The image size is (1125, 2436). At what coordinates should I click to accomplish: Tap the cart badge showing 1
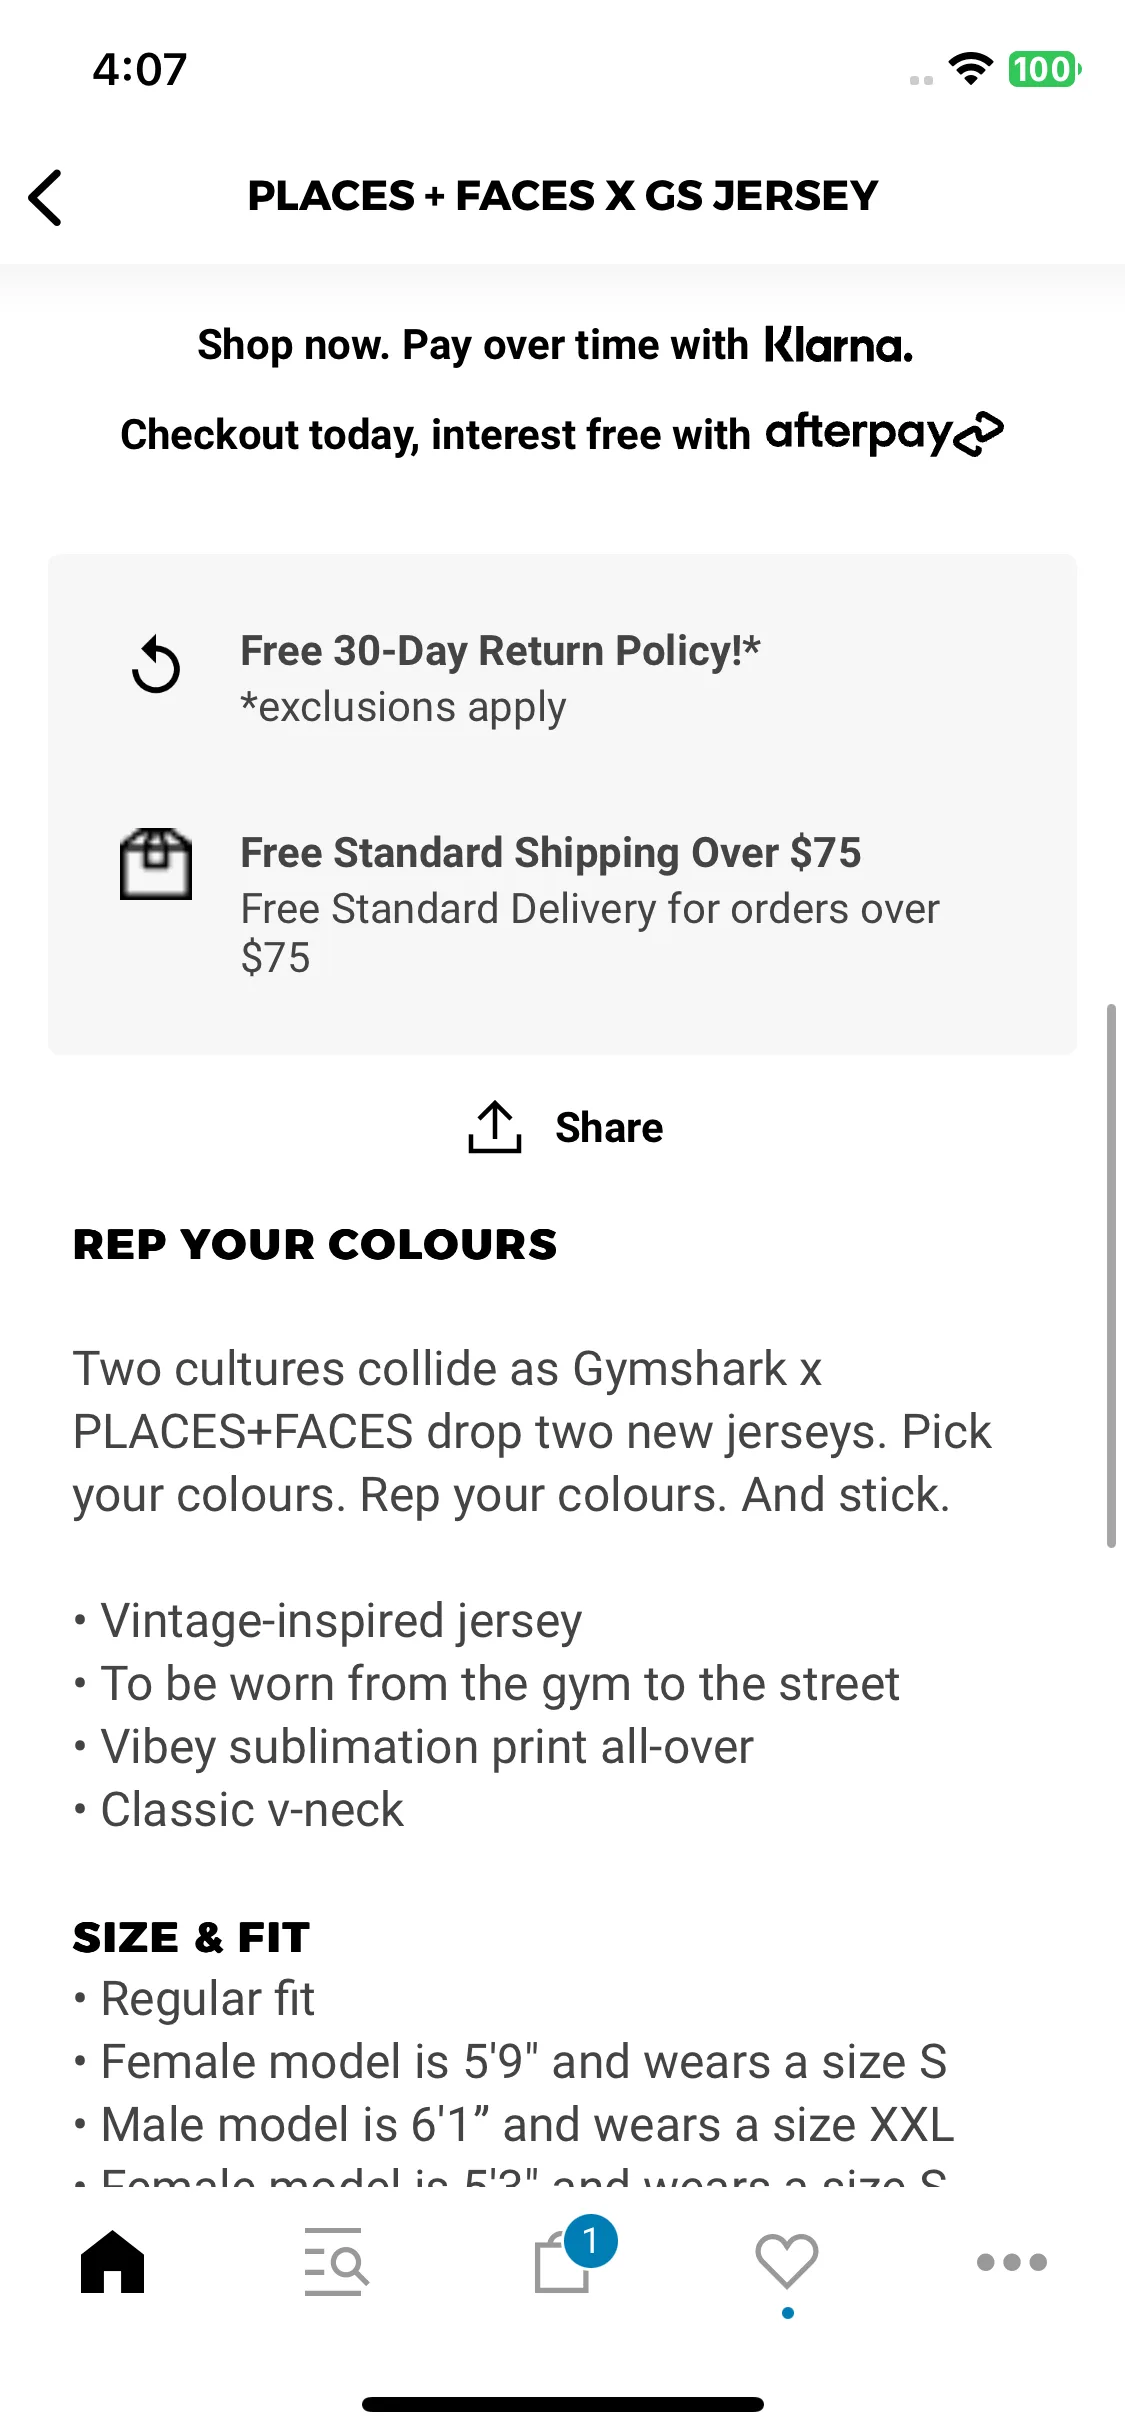click(590, 2241)
